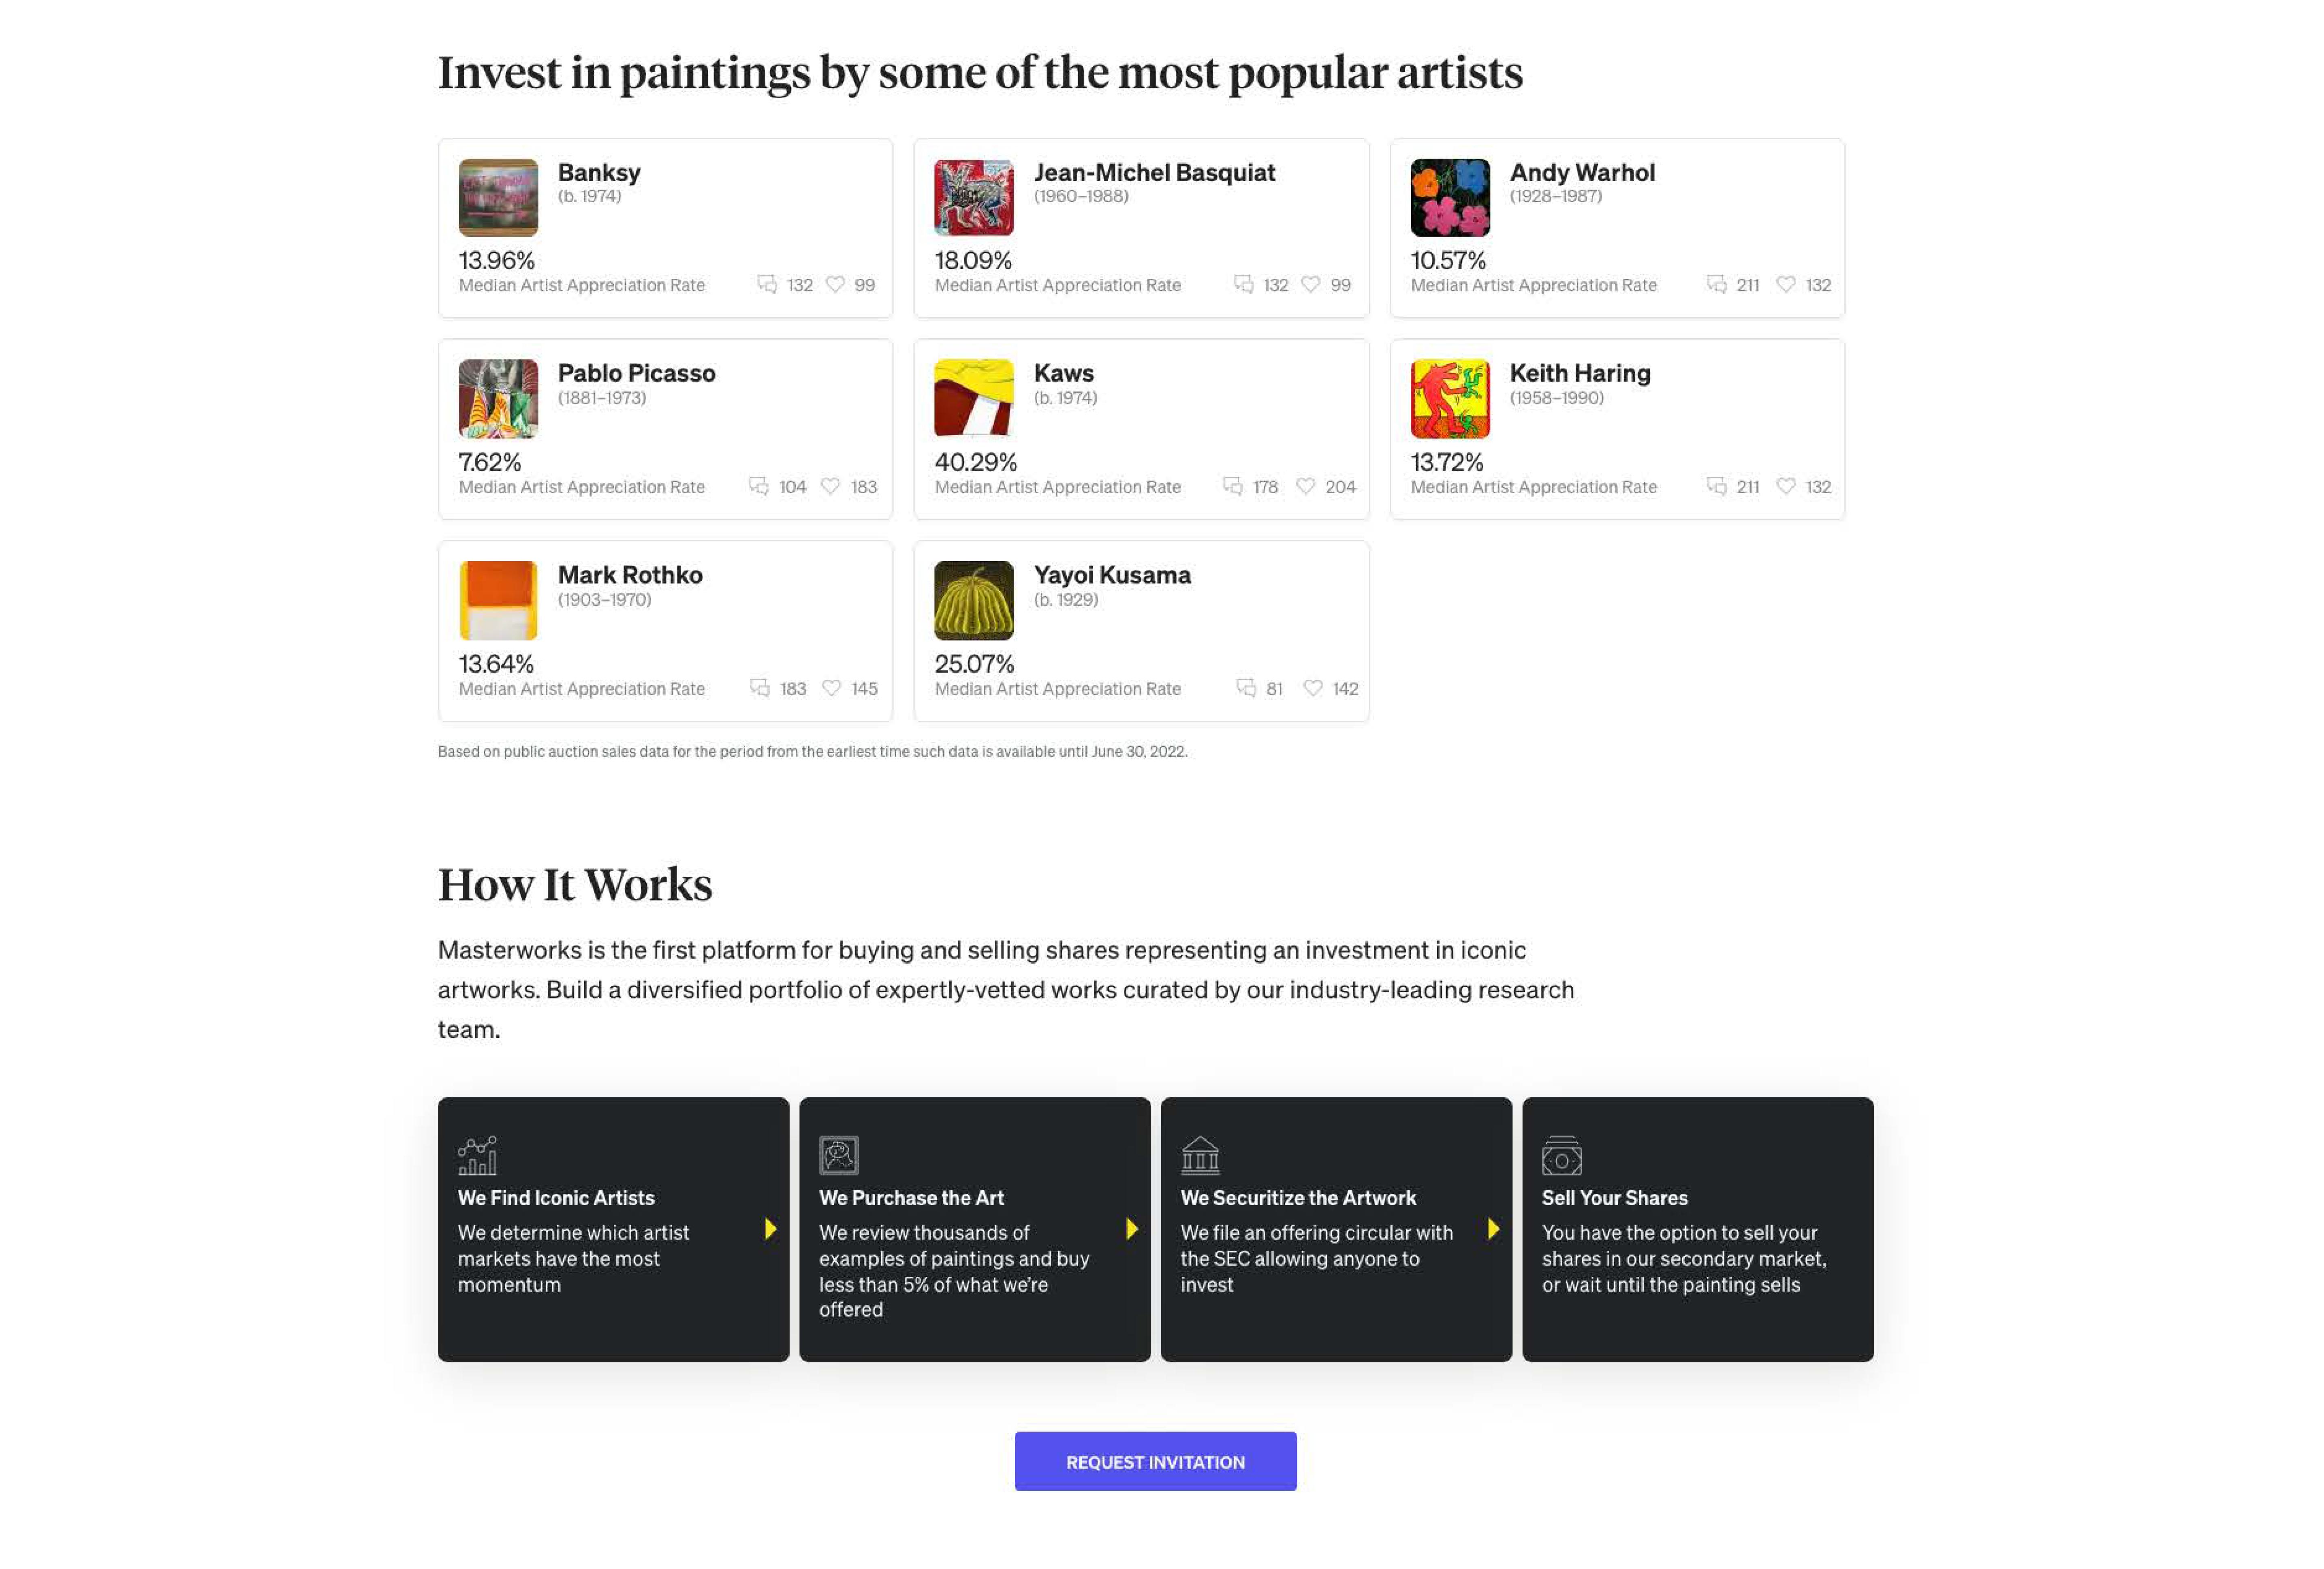The image size is (2324, 1569).
Task: Click the comment icon on Banksy card
Action: point(767,285)
